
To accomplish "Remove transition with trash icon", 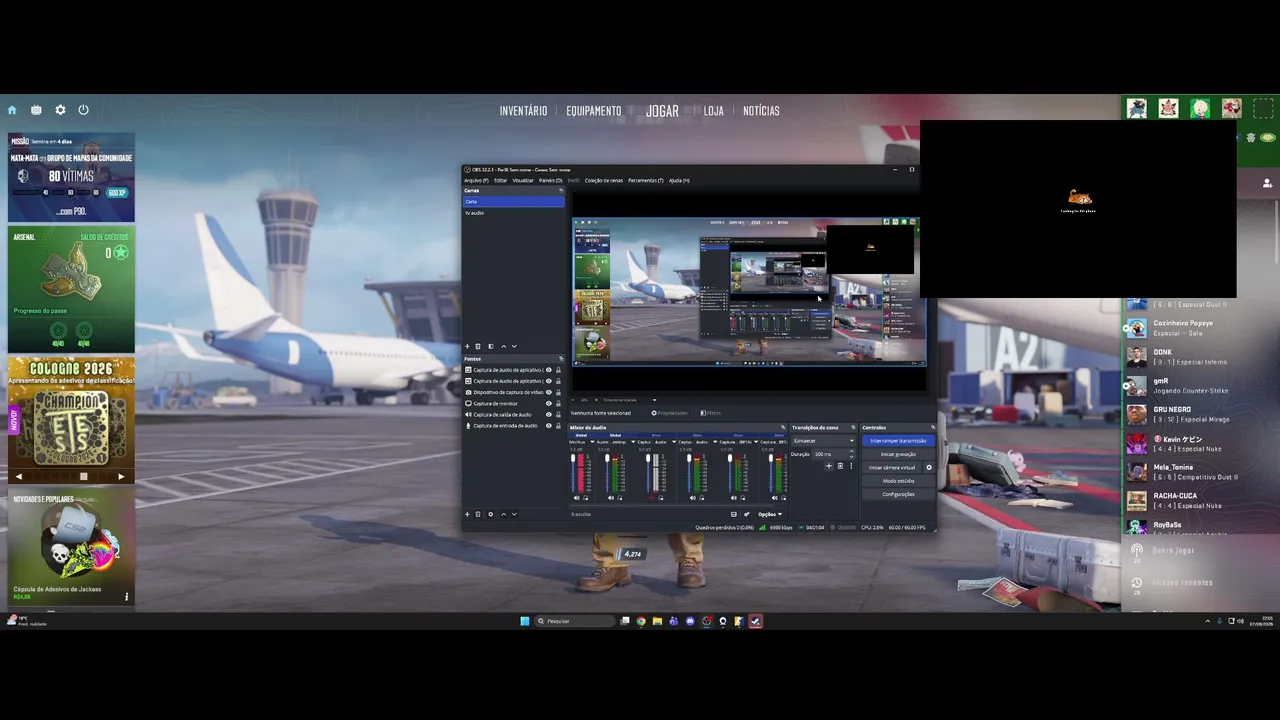I will (x=840, y=466).
